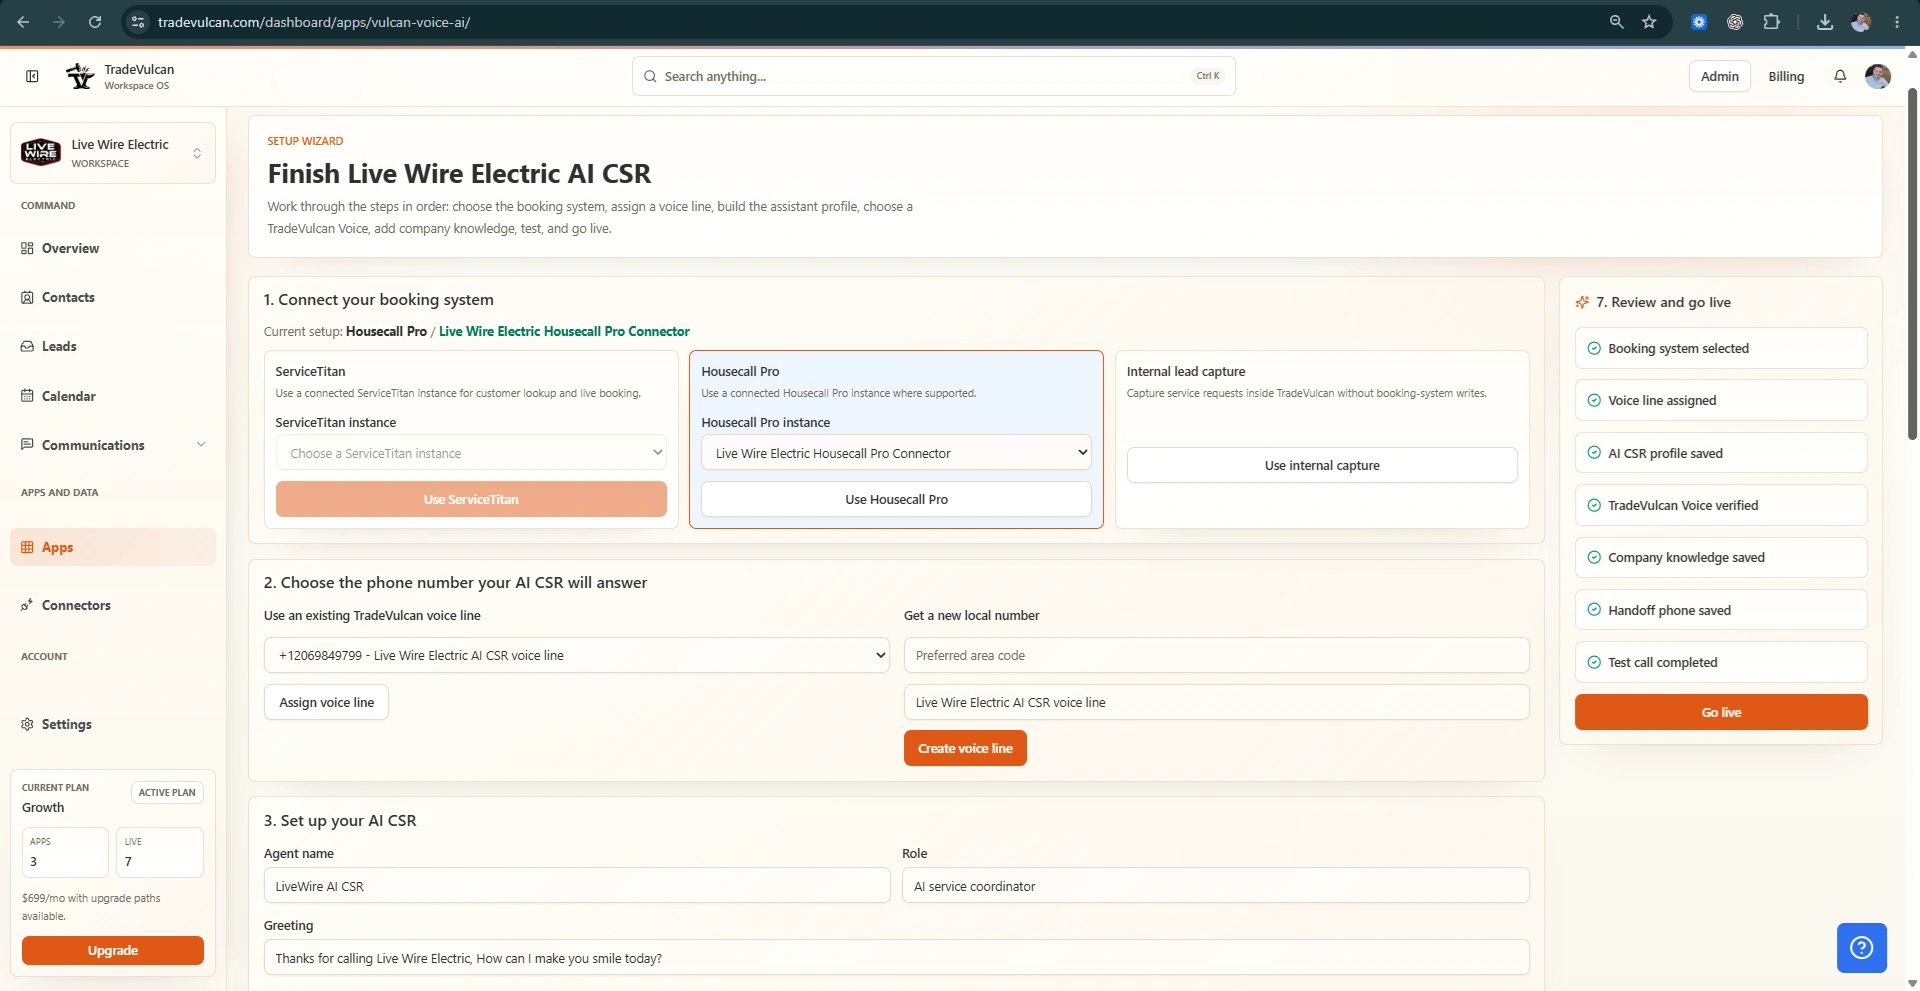Viewport: 1920px width, 991px height.
Task: Open the browser zoom magnifier icon
Action: (x=1616, y=22)
